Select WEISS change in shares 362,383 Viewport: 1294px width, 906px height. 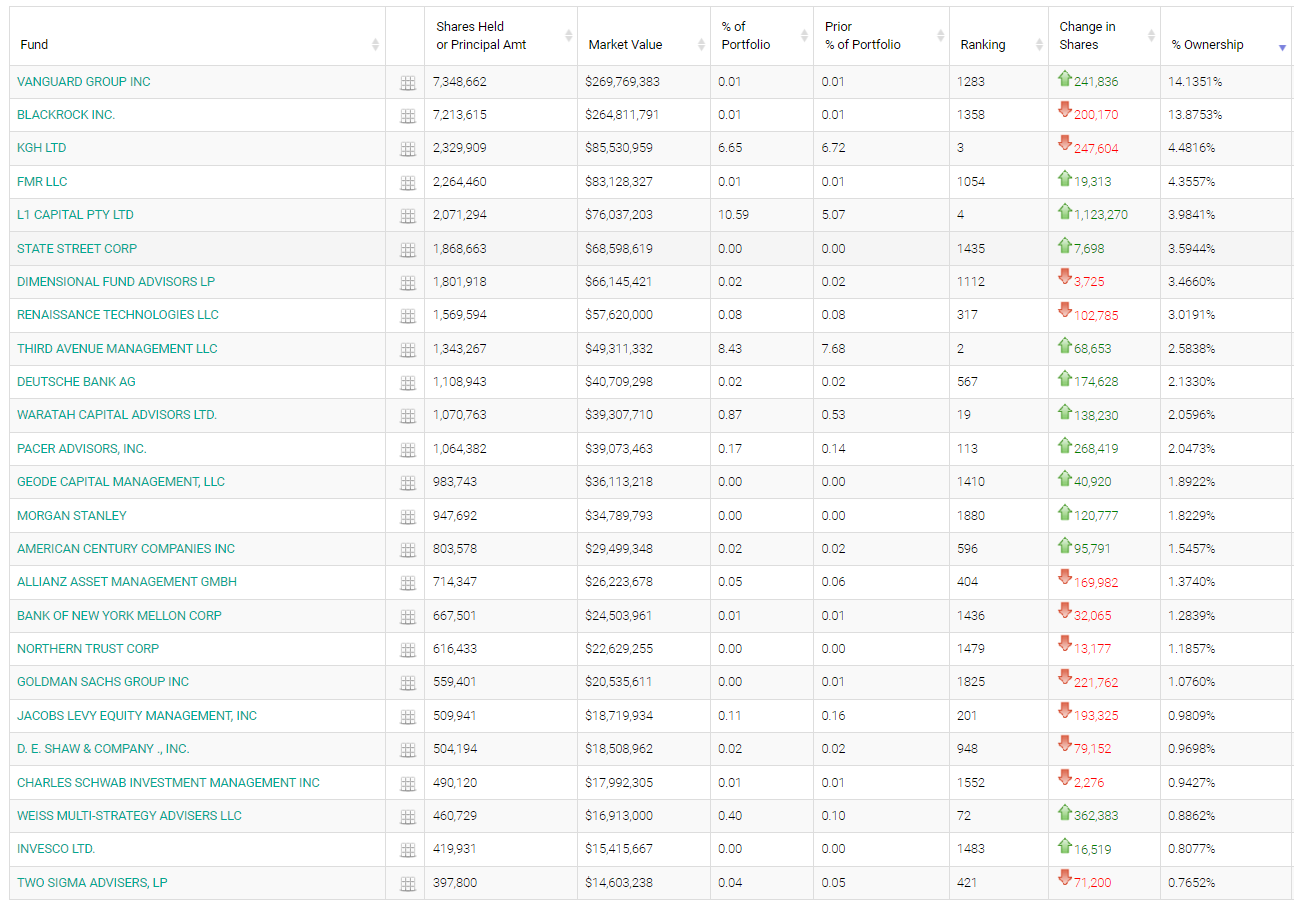pos(1096,816)
